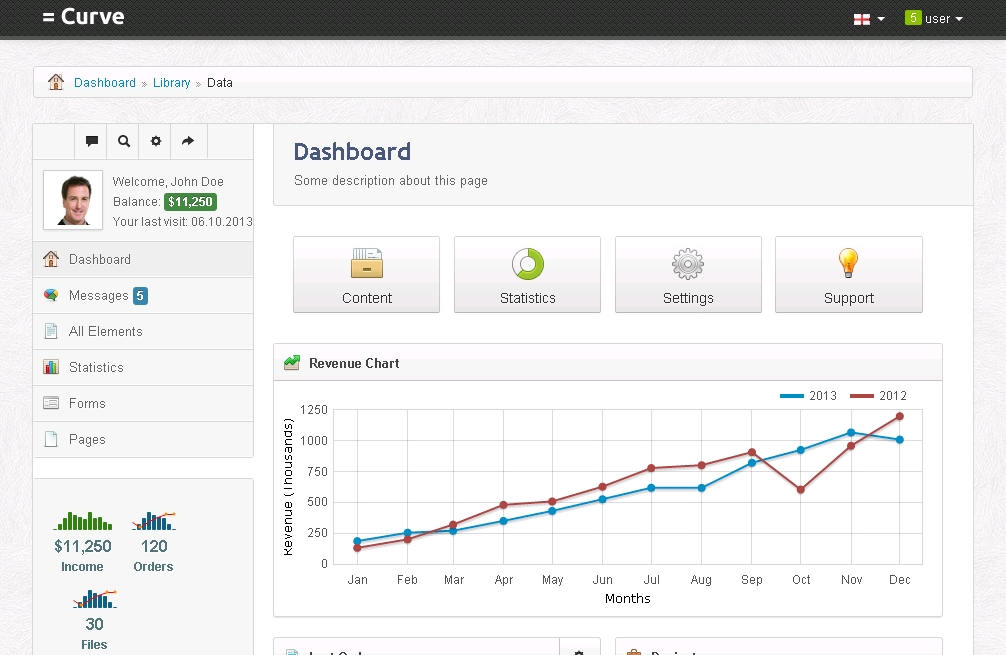Open the Settings gear tile
Viewport: 1006px width, 655px height.
pyautogui.click(x=688, y=275)
